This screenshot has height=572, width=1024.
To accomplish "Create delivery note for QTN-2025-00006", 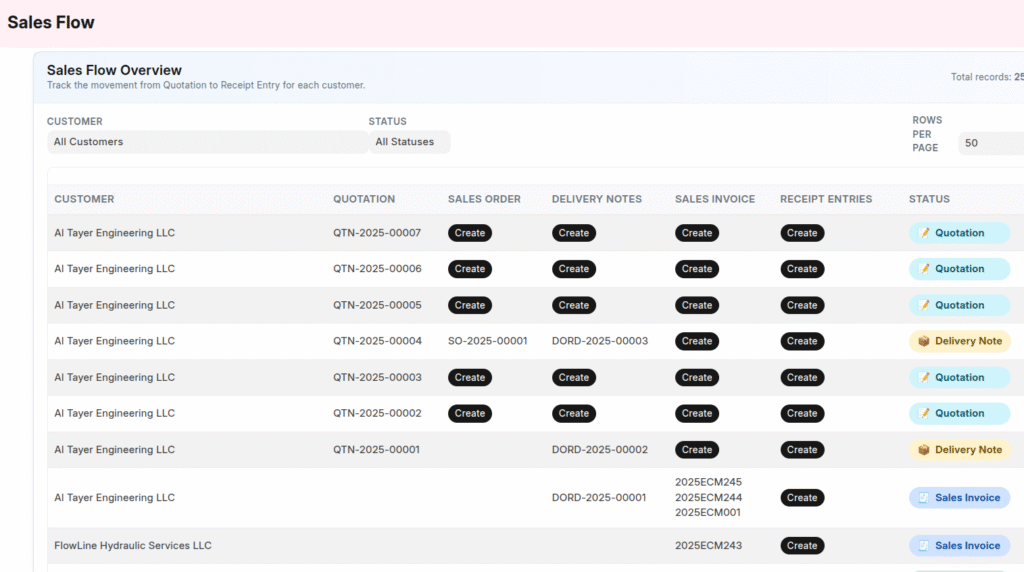I will tap(573, 269).
